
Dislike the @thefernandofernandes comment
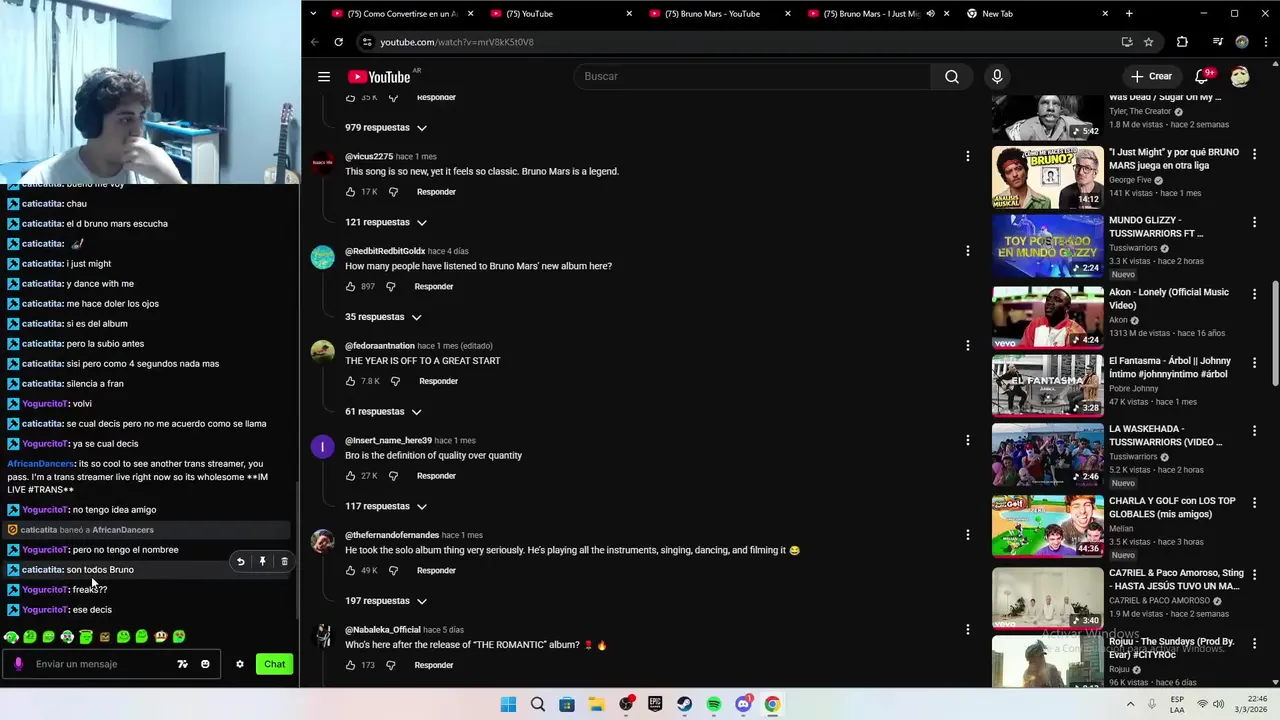point(393,571)
